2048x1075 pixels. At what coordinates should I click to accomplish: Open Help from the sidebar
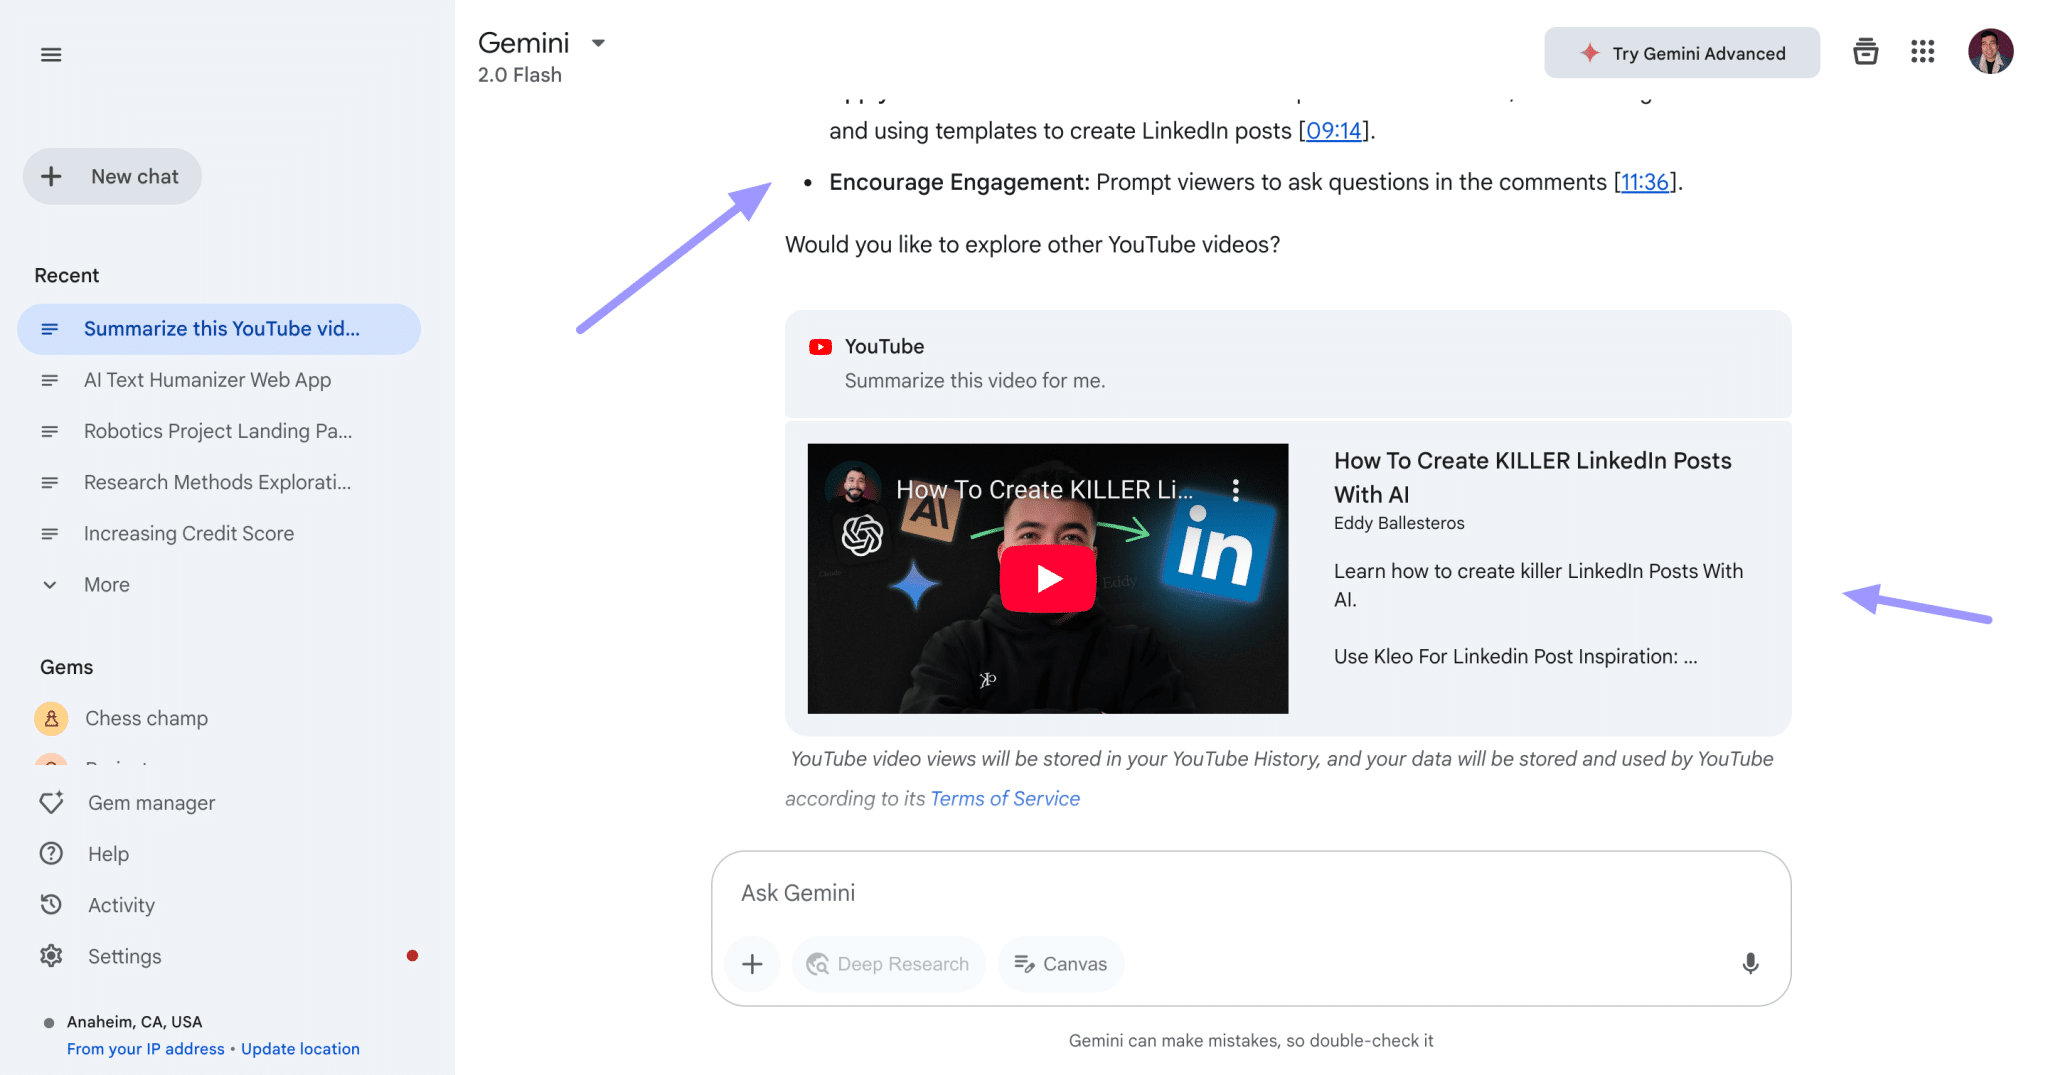tap(108, 853)
